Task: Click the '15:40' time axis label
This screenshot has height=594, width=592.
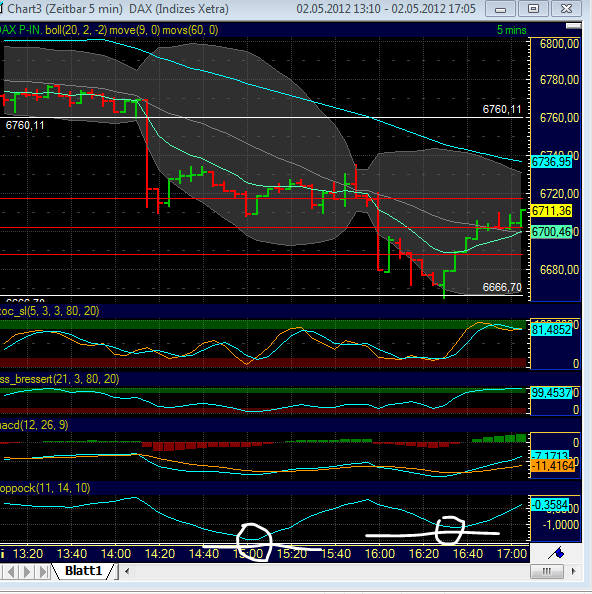Action: (336, 554)
